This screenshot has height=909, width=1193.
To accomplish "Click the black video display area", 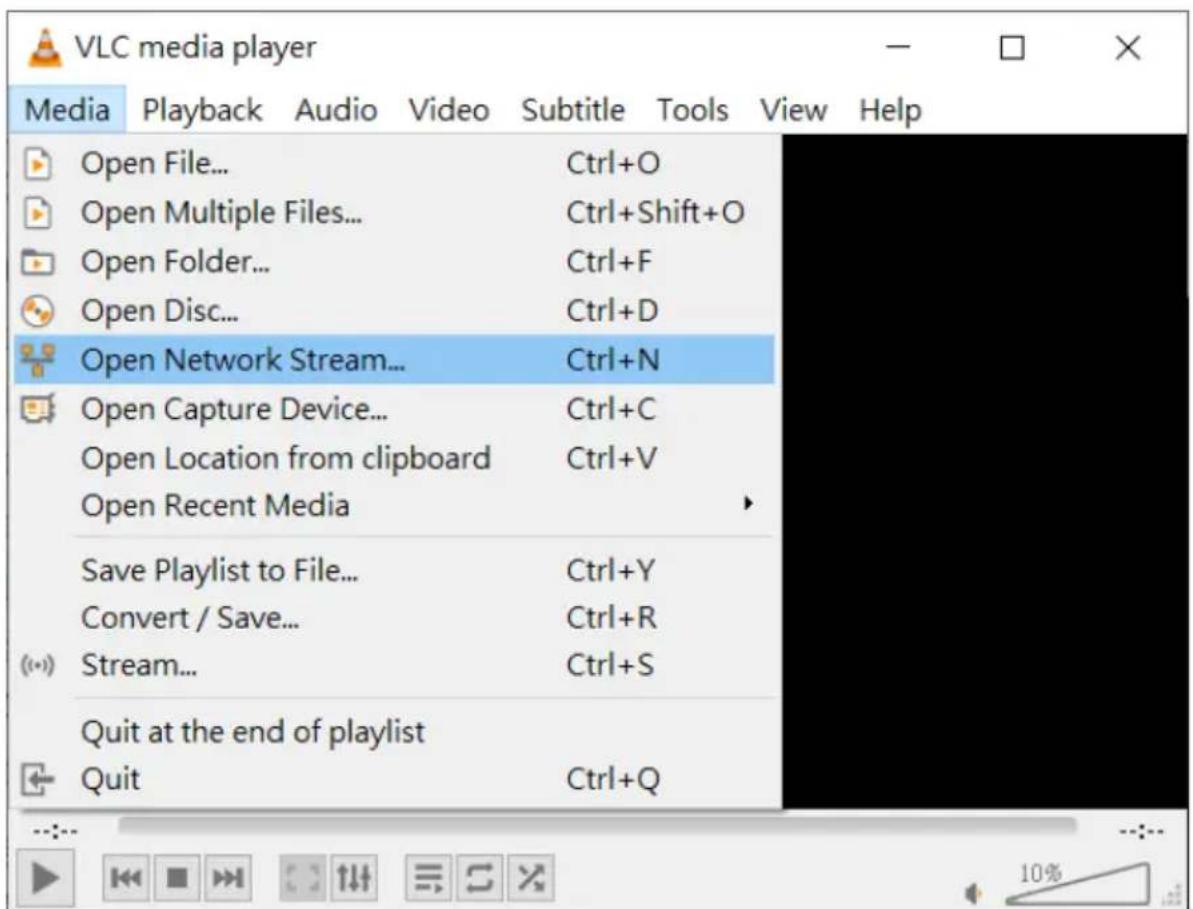I will point(985,472).
